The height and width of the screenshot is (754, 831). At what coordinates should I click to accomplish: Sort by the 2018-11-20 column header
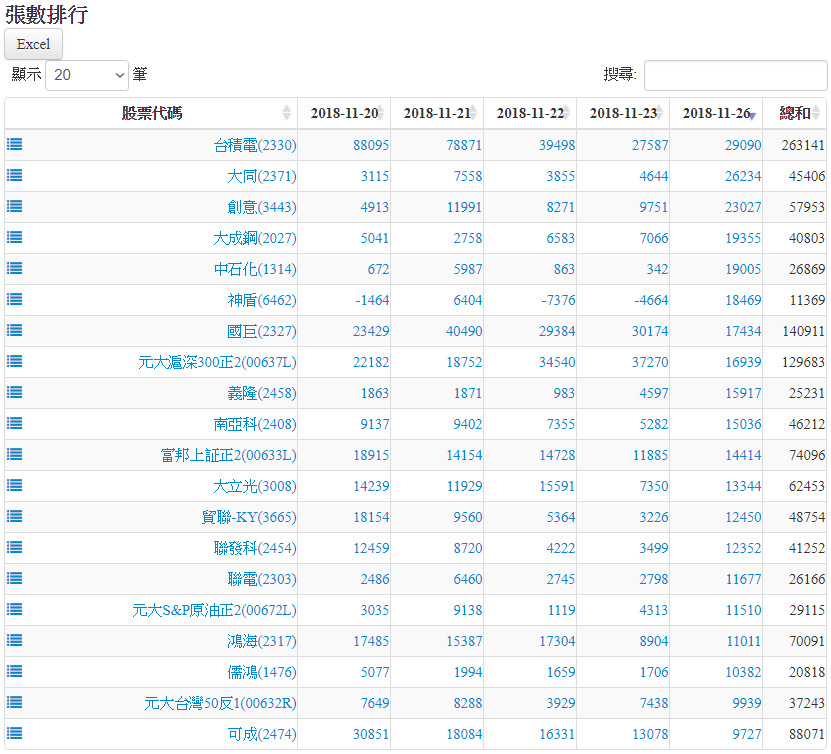tap(344, 113)
